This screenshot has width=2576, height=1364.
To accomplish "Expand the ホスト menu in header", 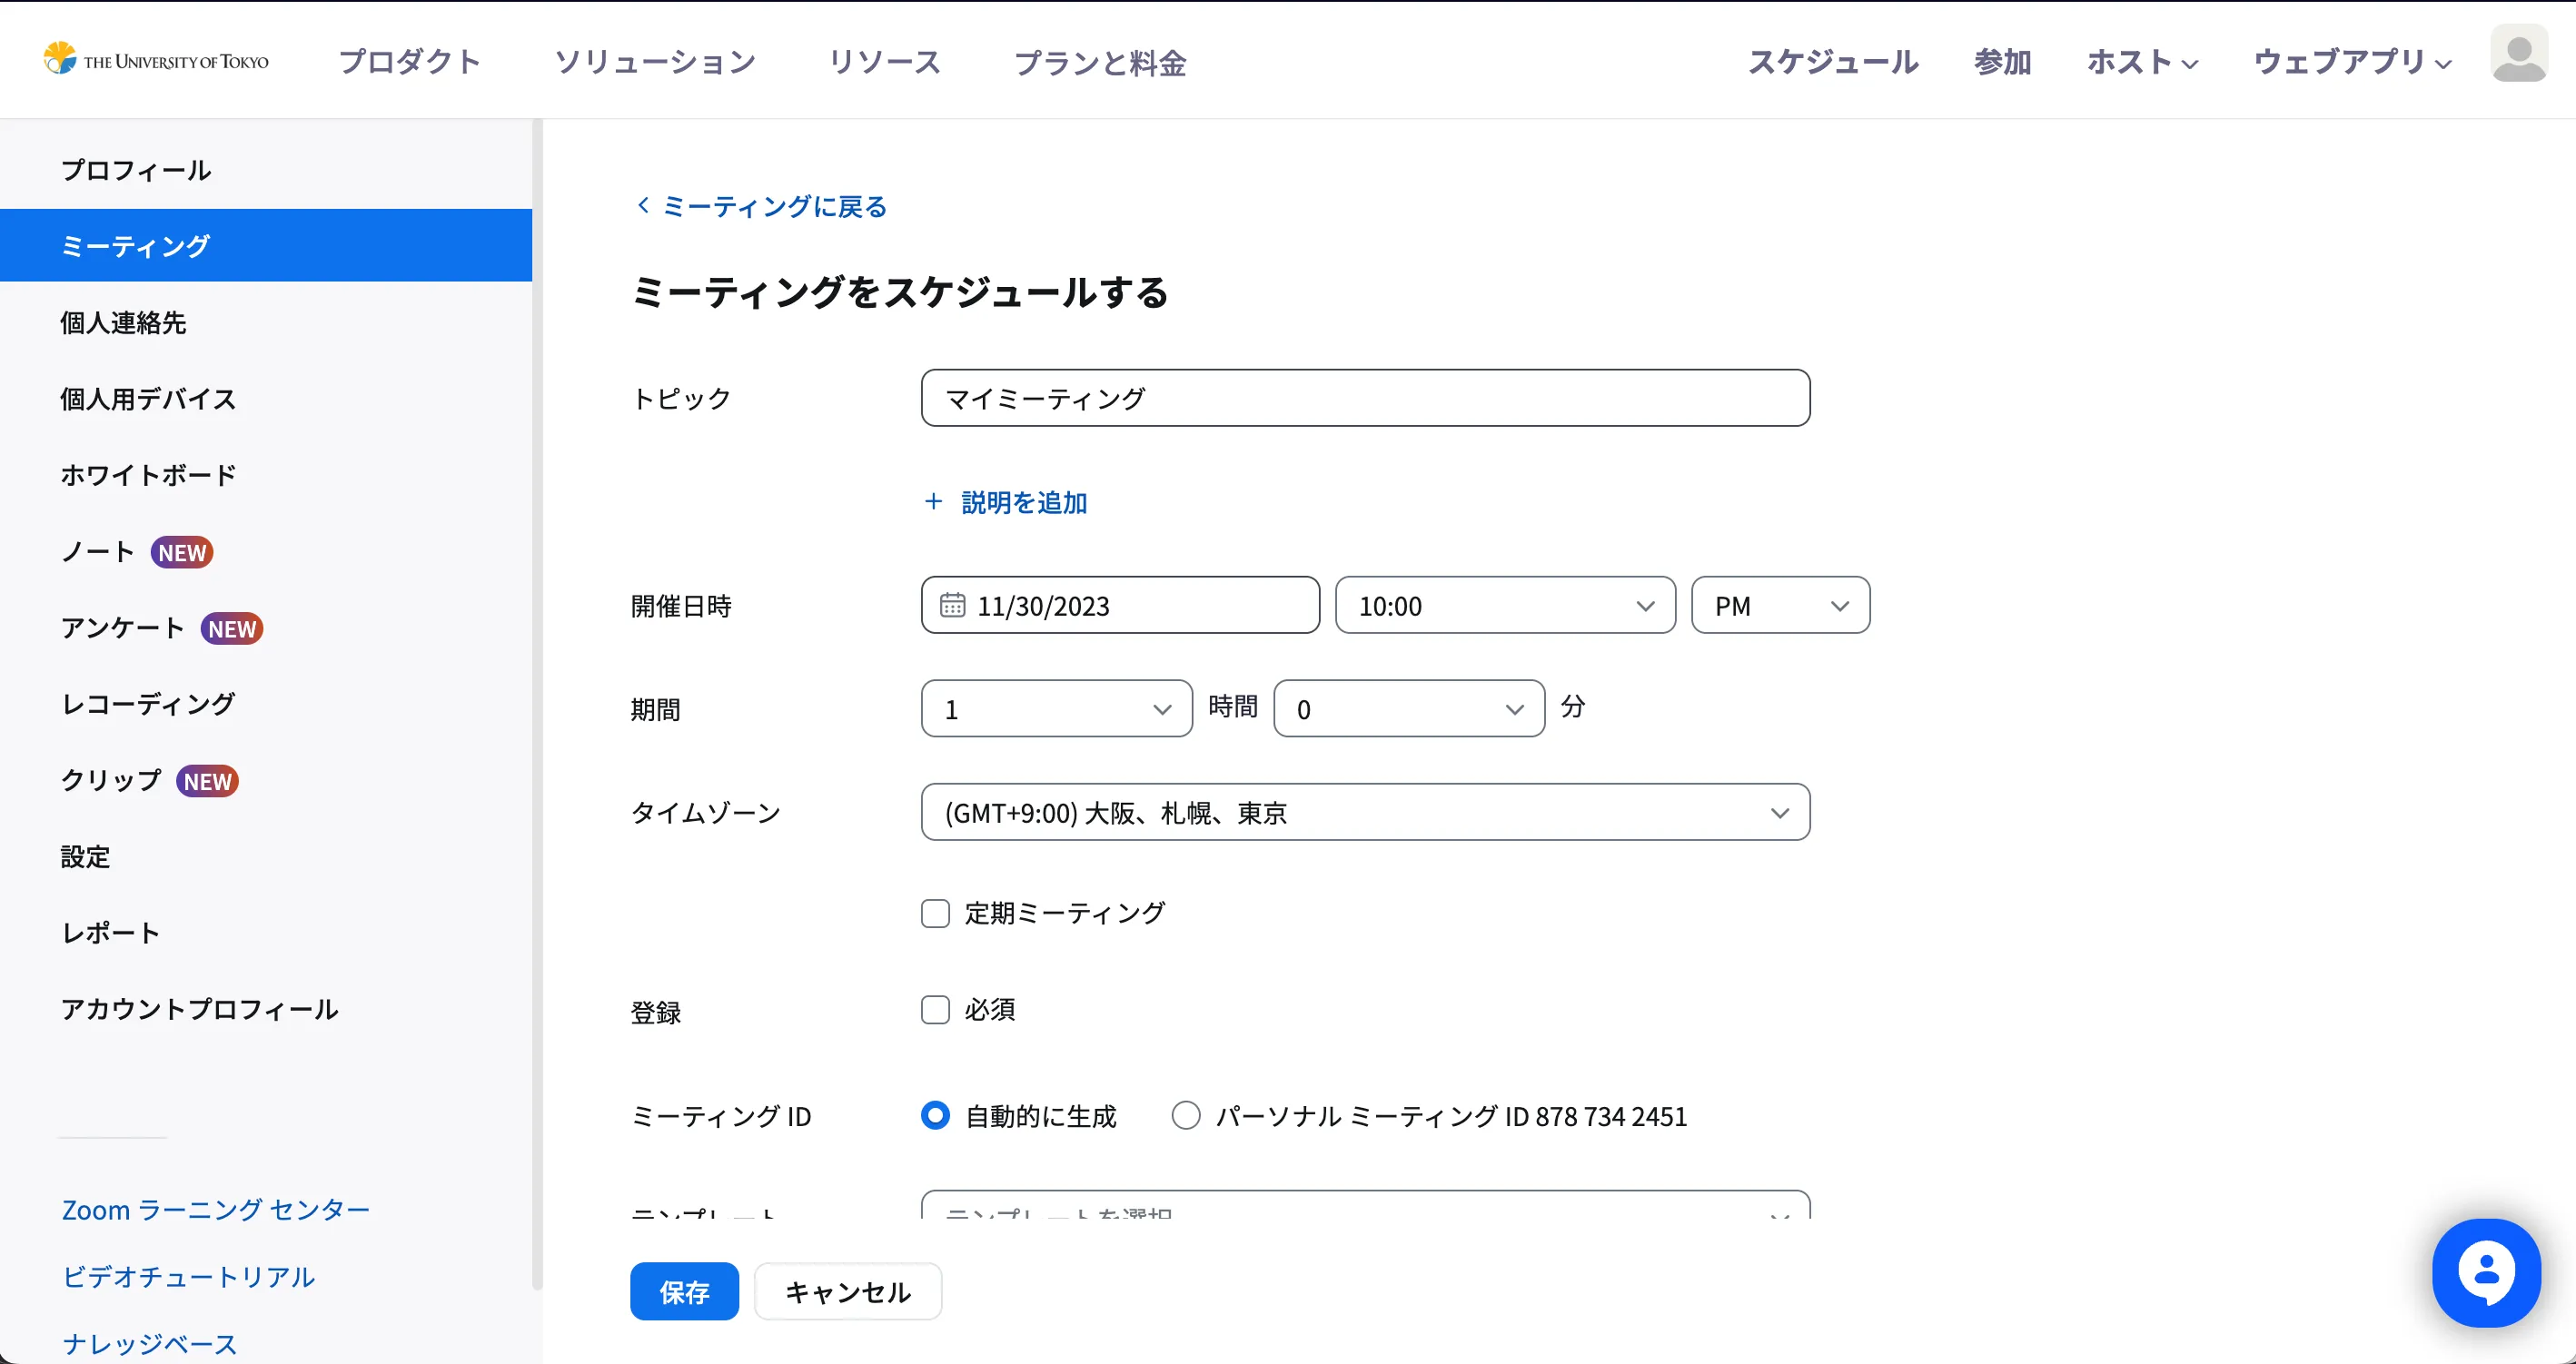I will pos(2142,62).
